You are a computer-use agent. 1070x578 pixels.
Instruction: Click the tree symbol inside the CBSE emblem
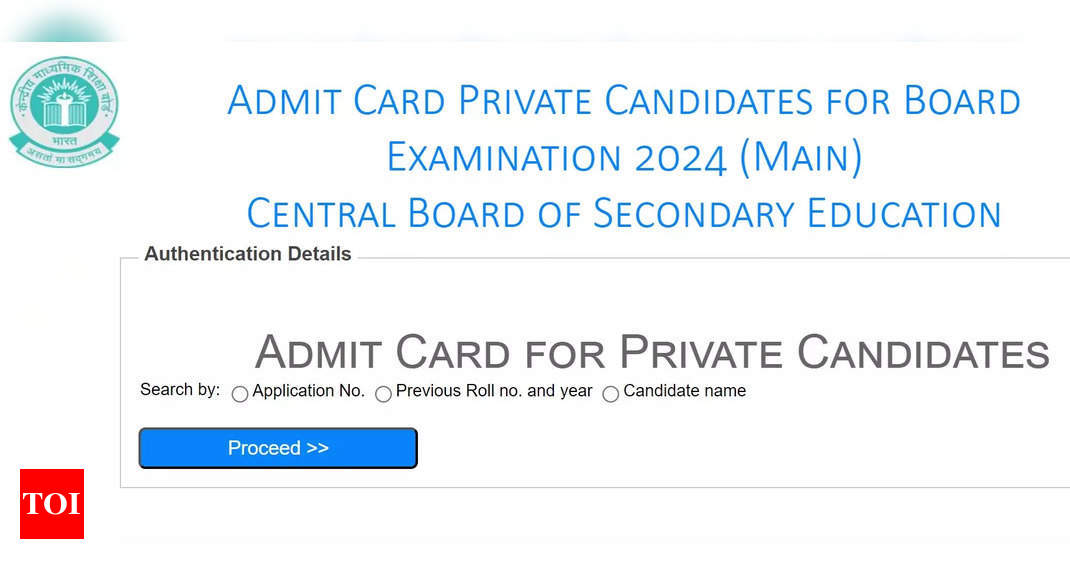pyautogui.click(x=64, y=105)
